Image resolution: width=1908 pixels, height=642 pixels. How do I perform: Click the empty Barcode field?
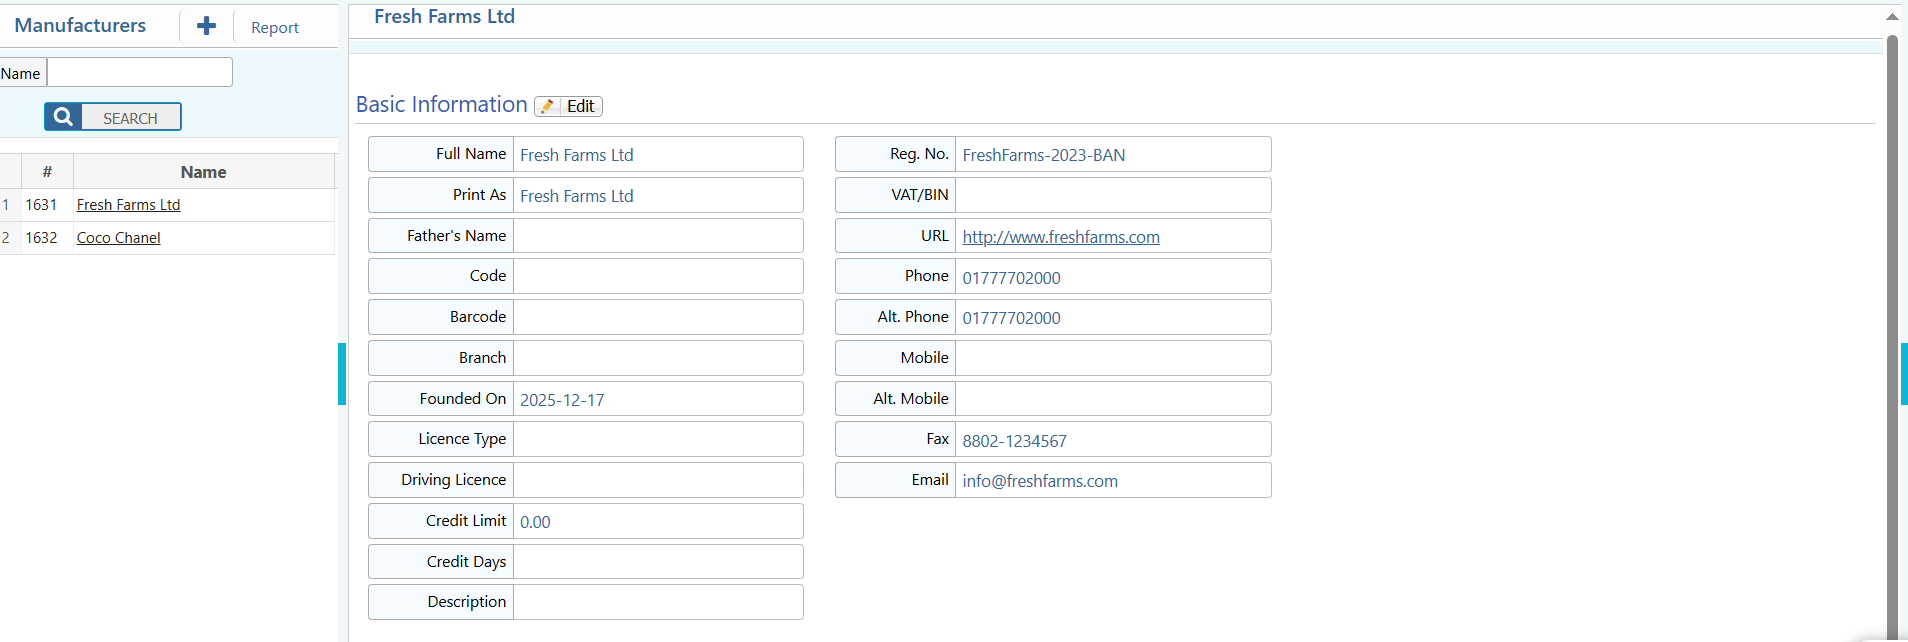point(658,317)
